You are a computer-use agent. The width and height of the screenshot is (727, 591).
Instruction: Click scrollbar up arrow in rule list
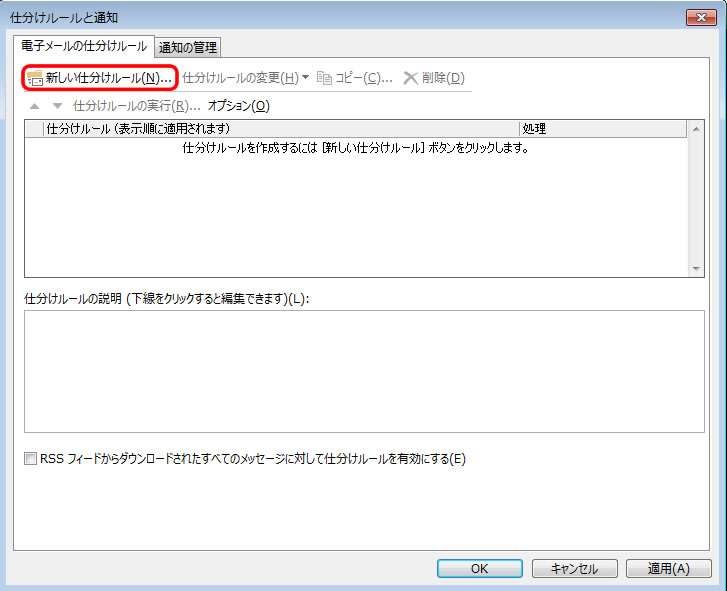pos(696,129)
